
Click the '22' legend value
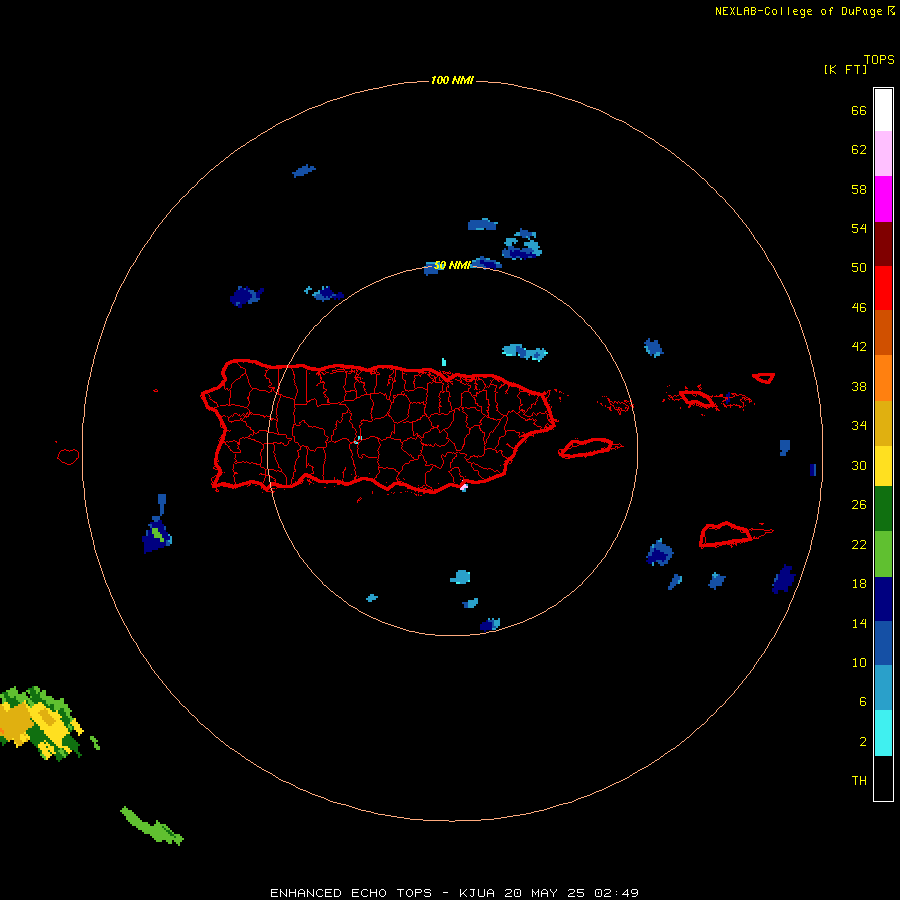pos(859,544)
